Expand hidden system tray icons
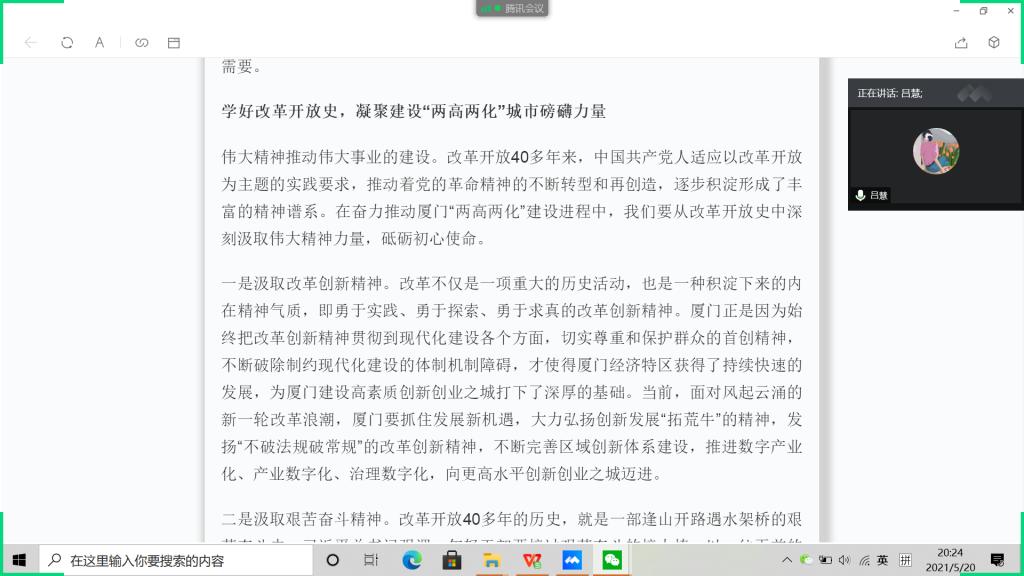The image size is (1024, 576). (789, 560)
